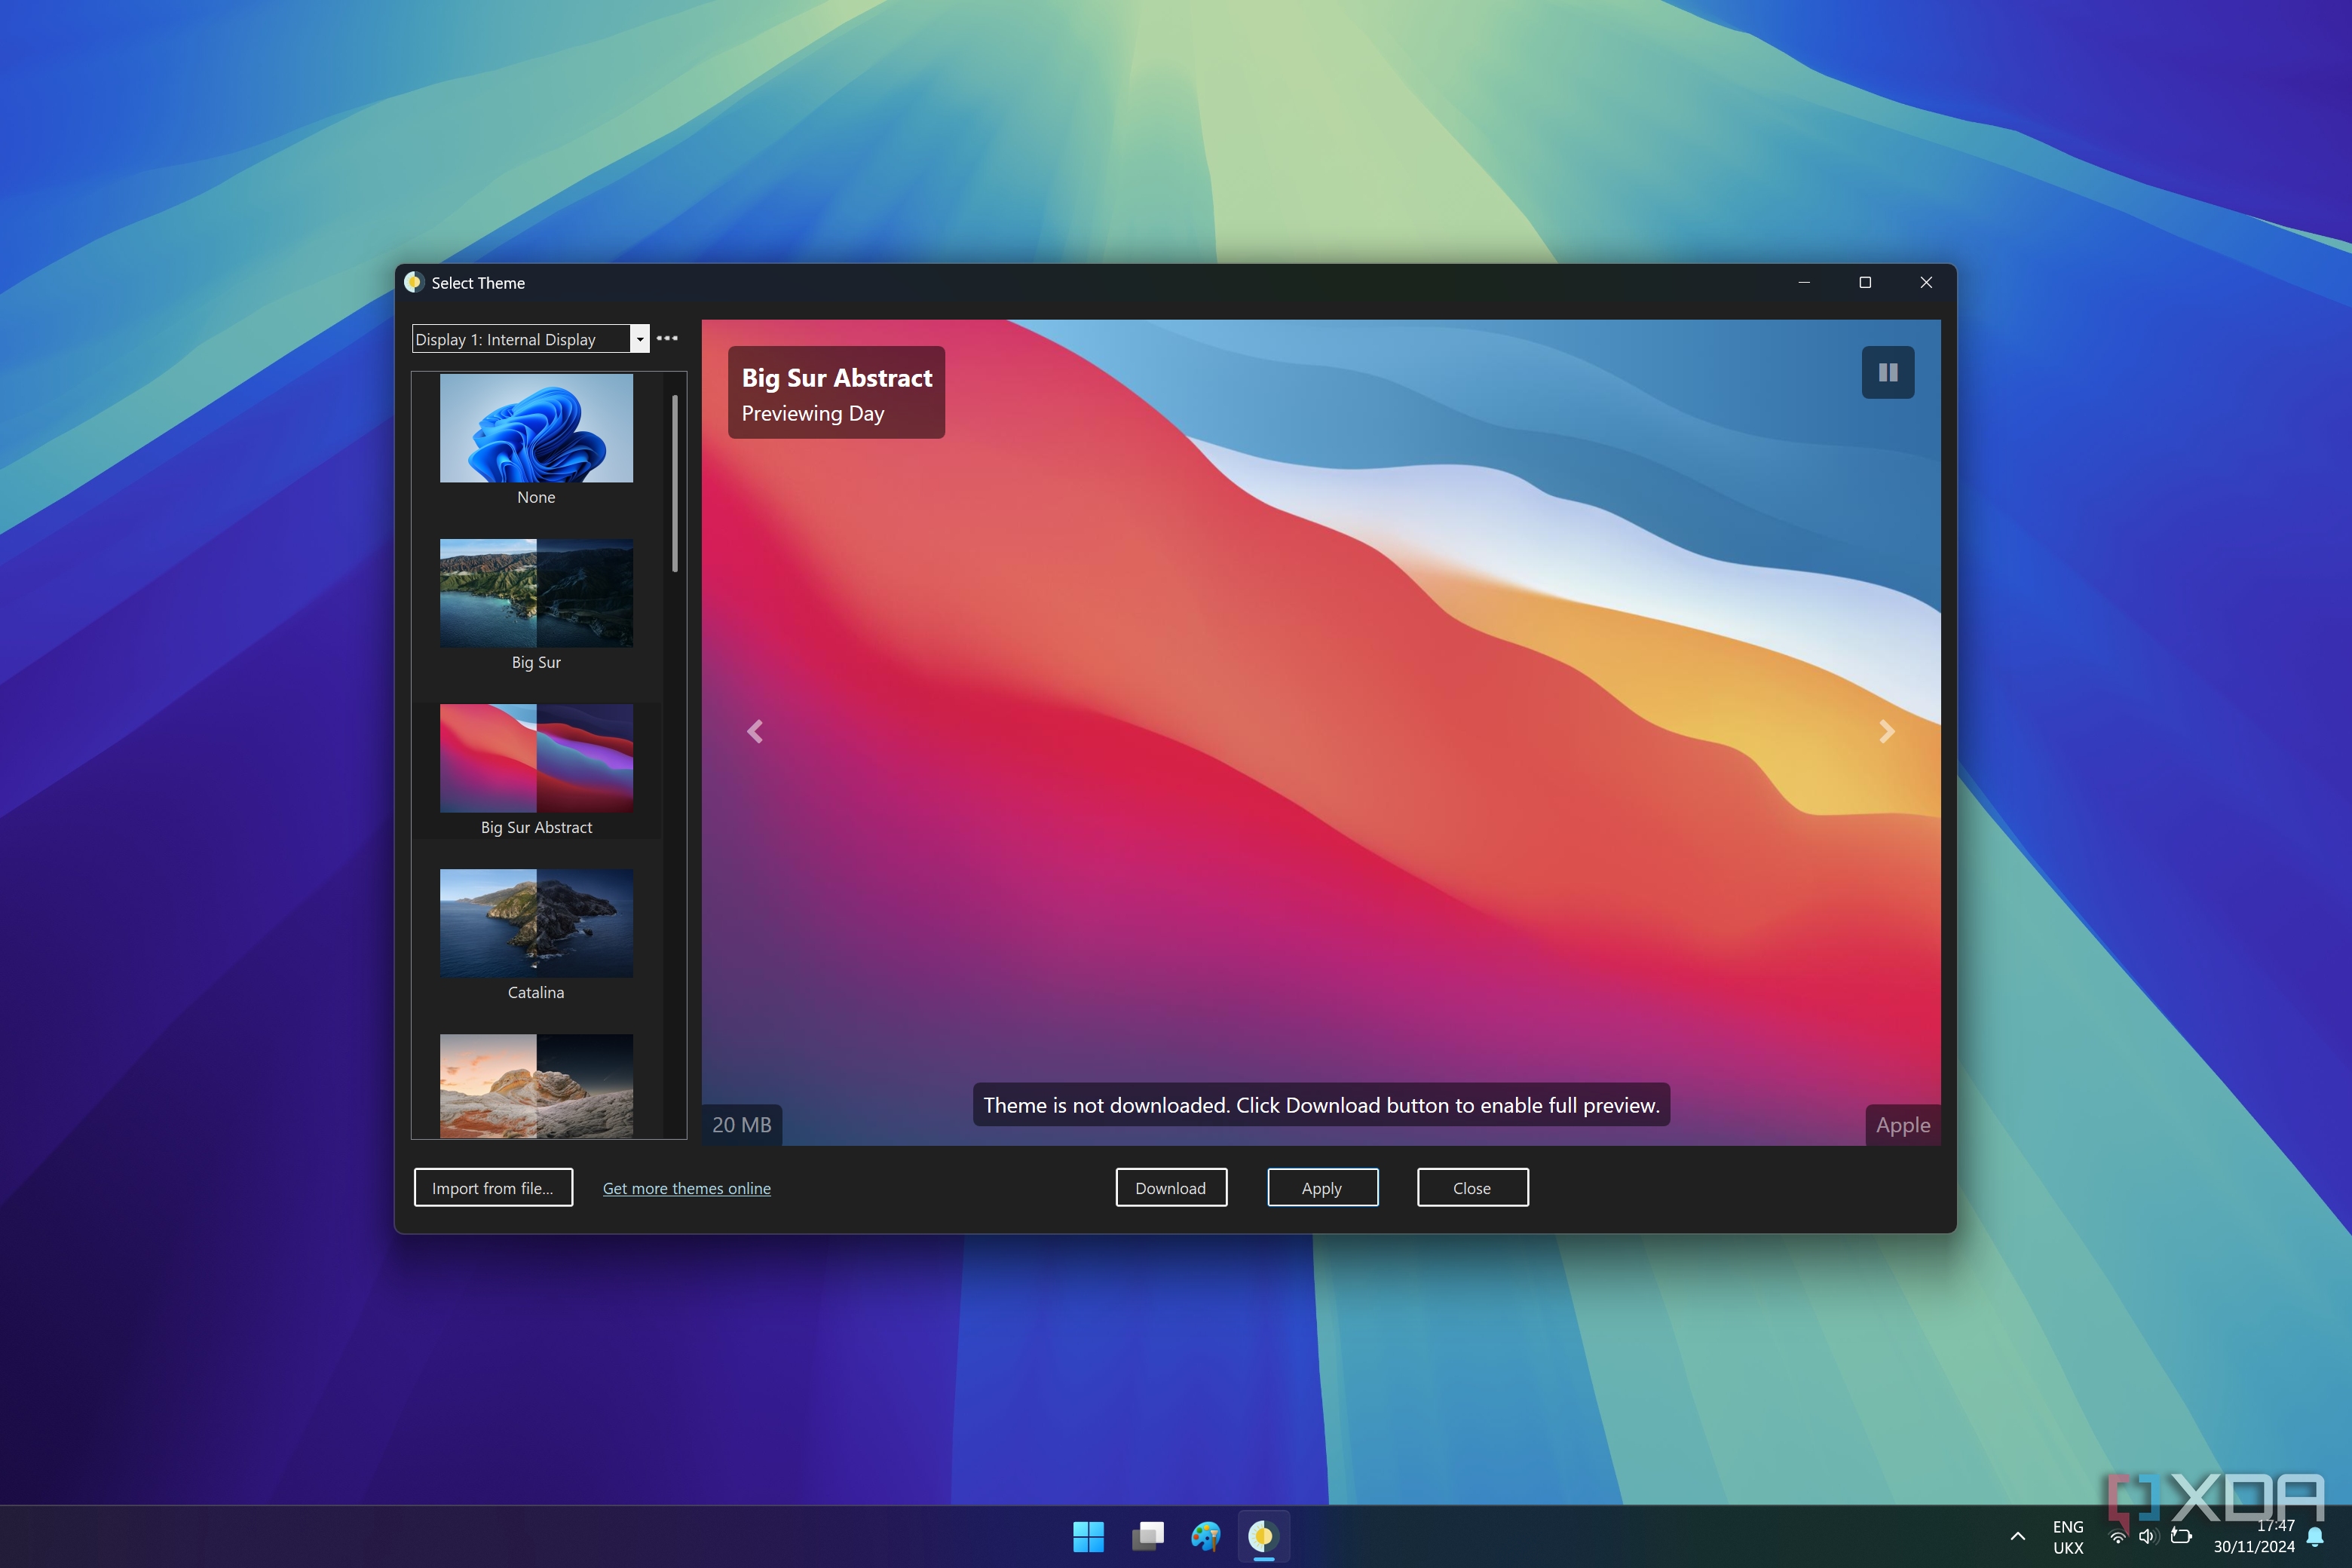Advance to the next preview image
This screenshot has width=2352, height=1568.
pyautogui.click(x=1886, y=732)
